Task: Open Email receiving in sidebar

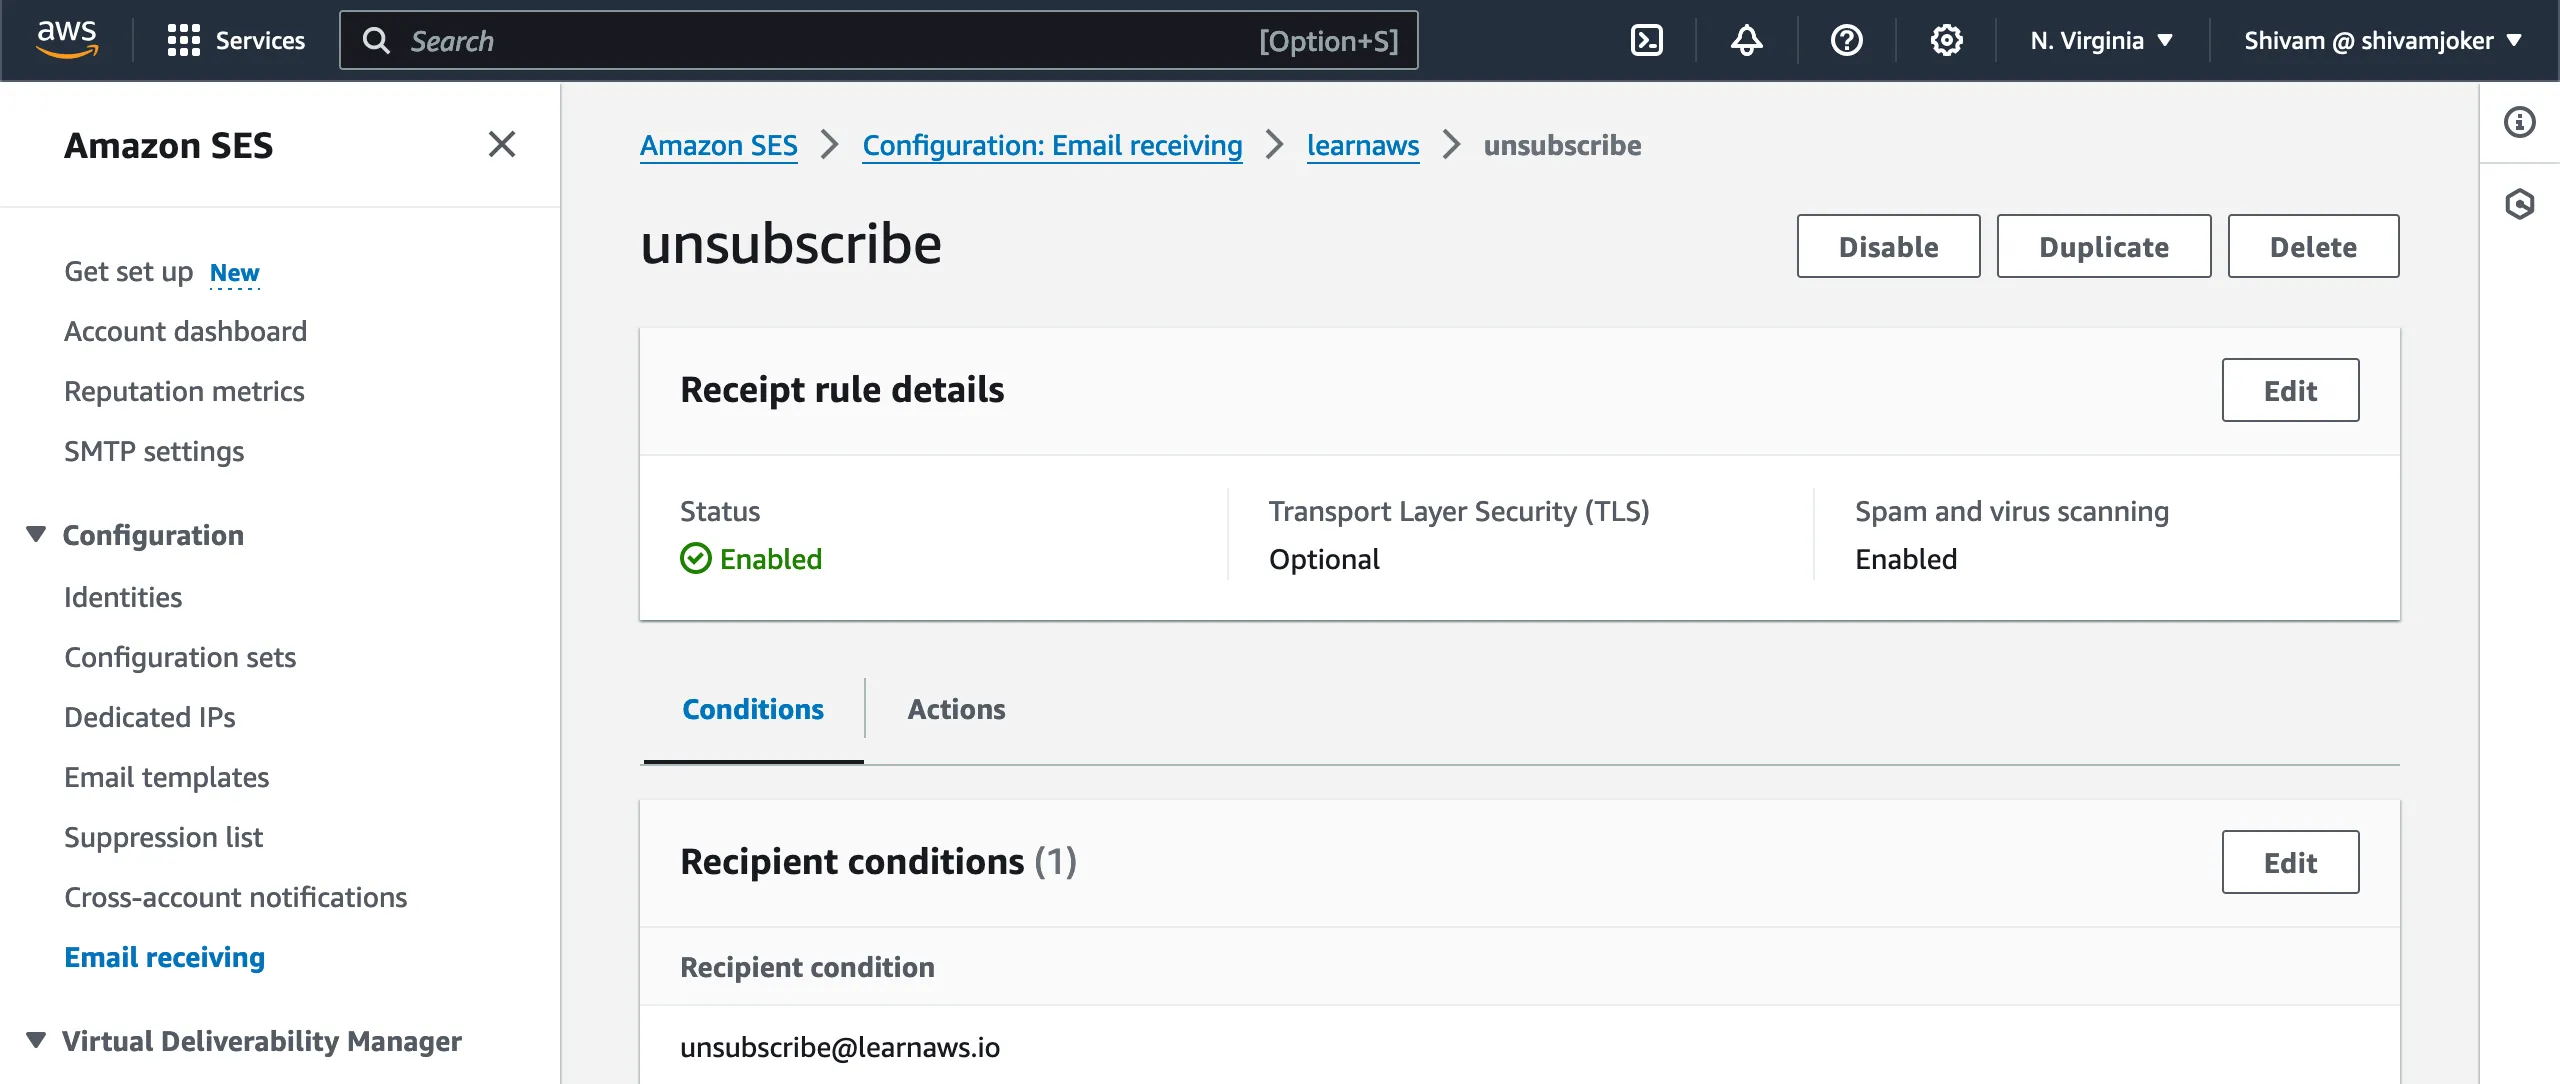Action: 164,957
